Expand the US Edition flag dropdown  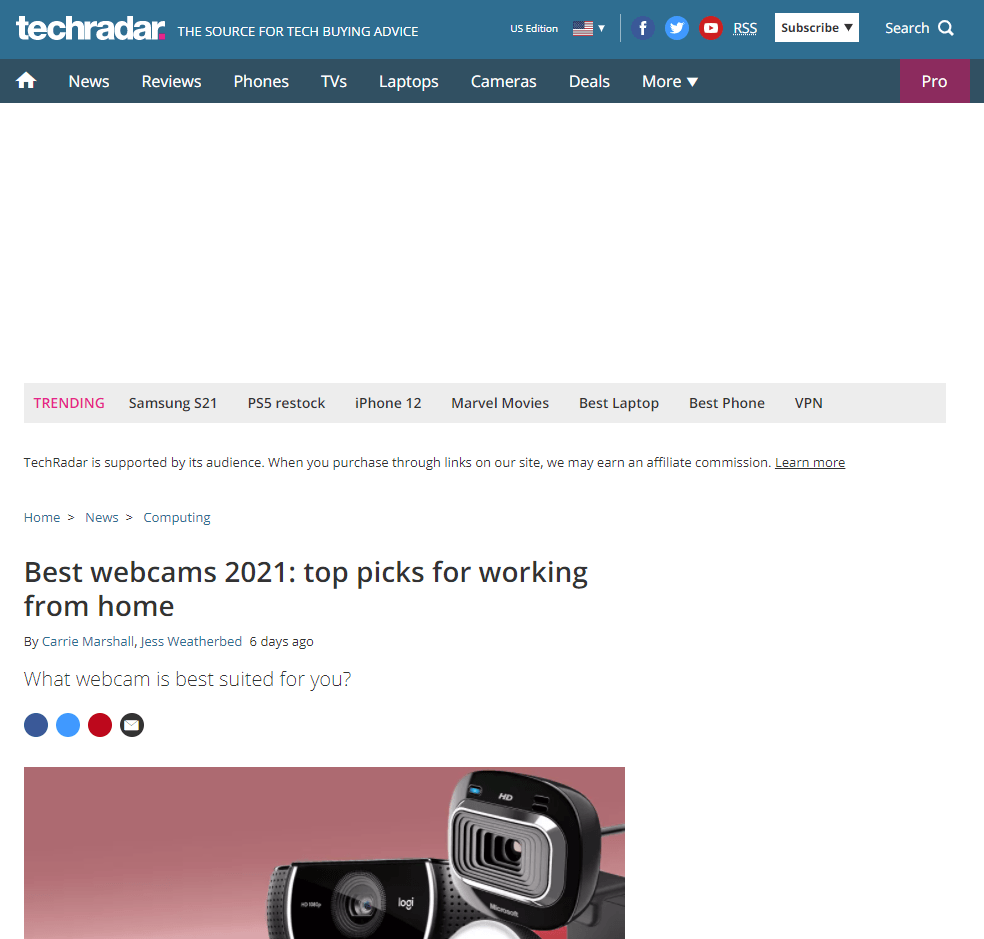pyautogui.click(x=589, y=28)
